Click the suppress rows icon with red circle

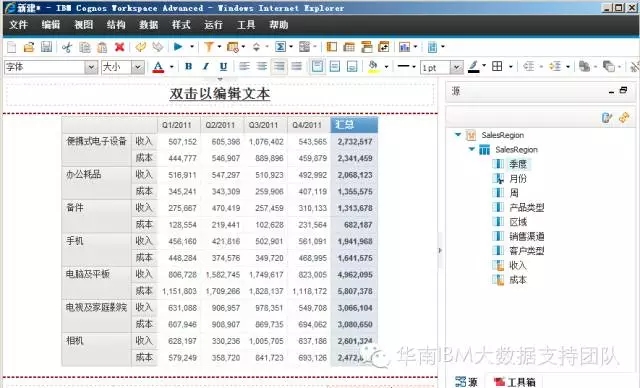click(x=233, y=47)
